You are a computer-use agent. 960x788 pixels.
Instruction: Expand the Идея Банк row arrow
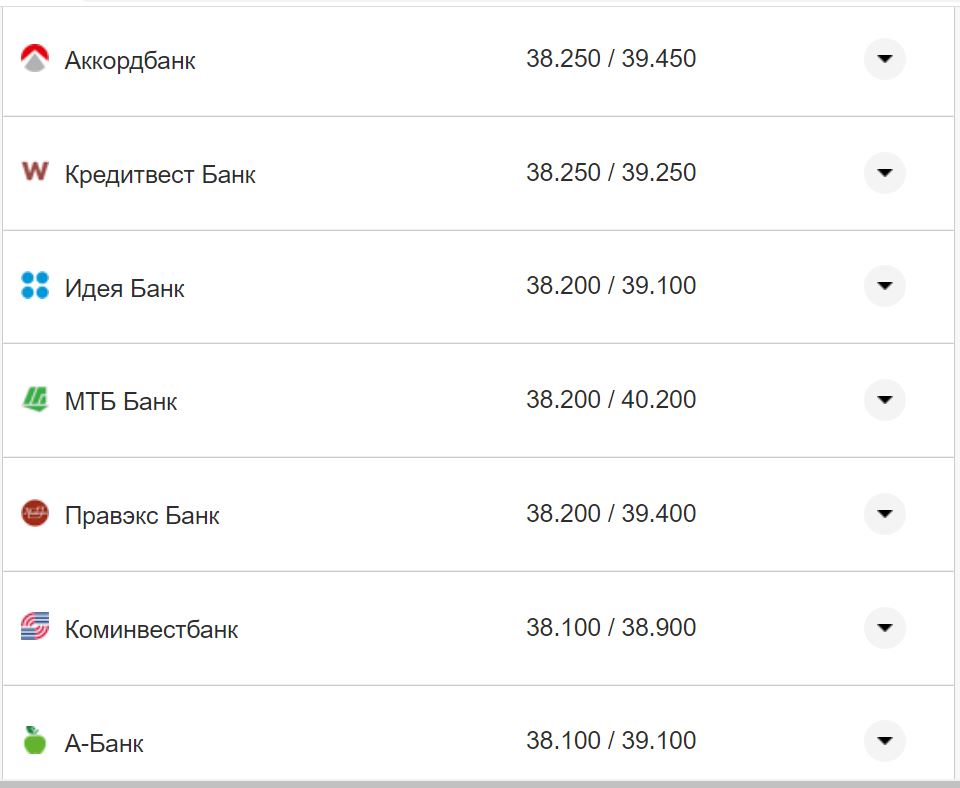click(x=884, y=287)
